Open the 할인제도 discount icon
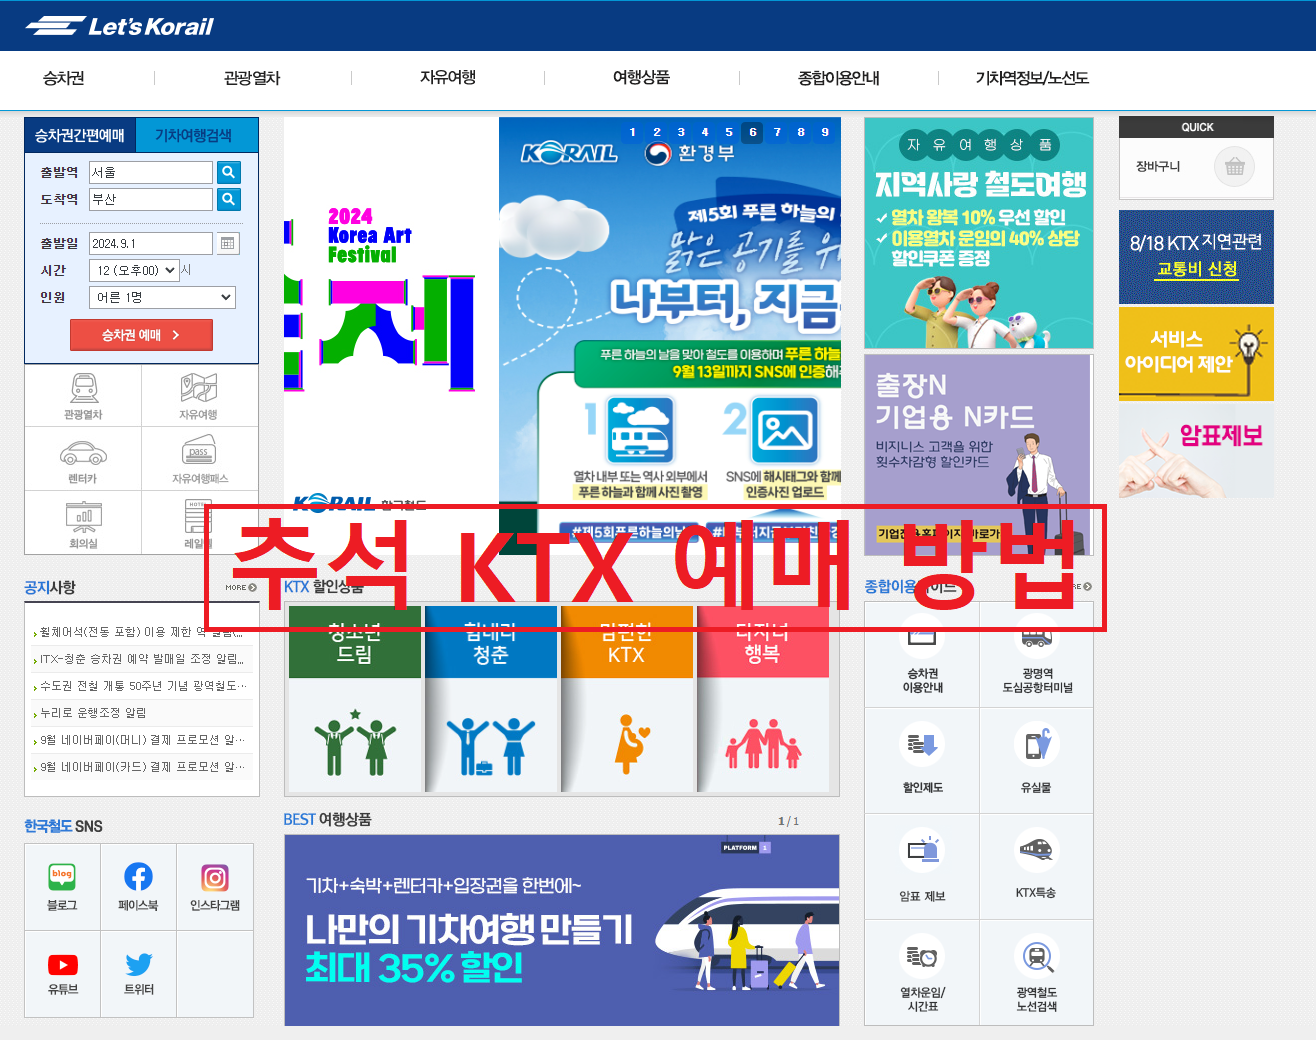 click(922, 744)
